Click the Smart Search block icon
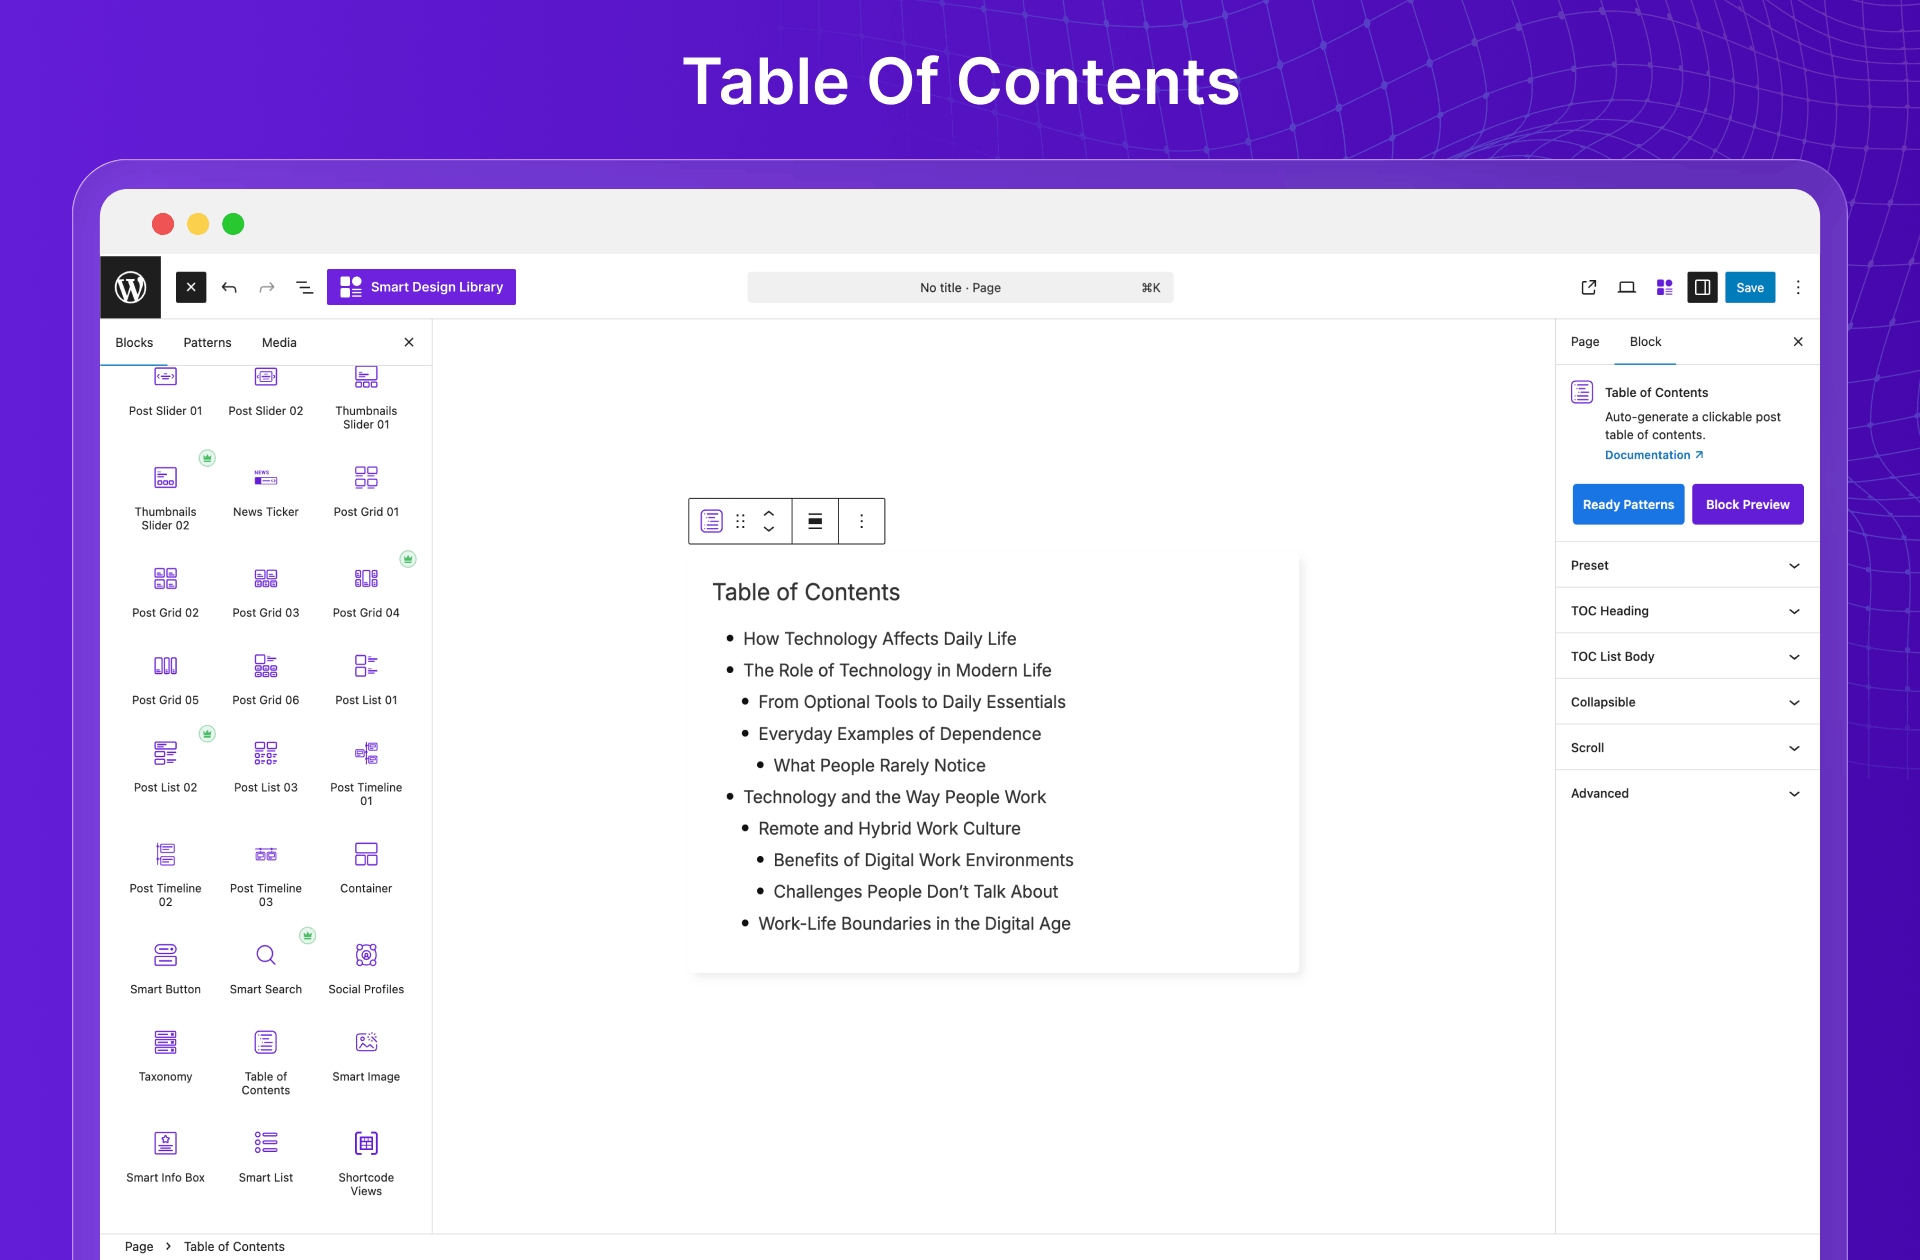The width and height of the screenshot is (1920, 1260). click(265, 955)
